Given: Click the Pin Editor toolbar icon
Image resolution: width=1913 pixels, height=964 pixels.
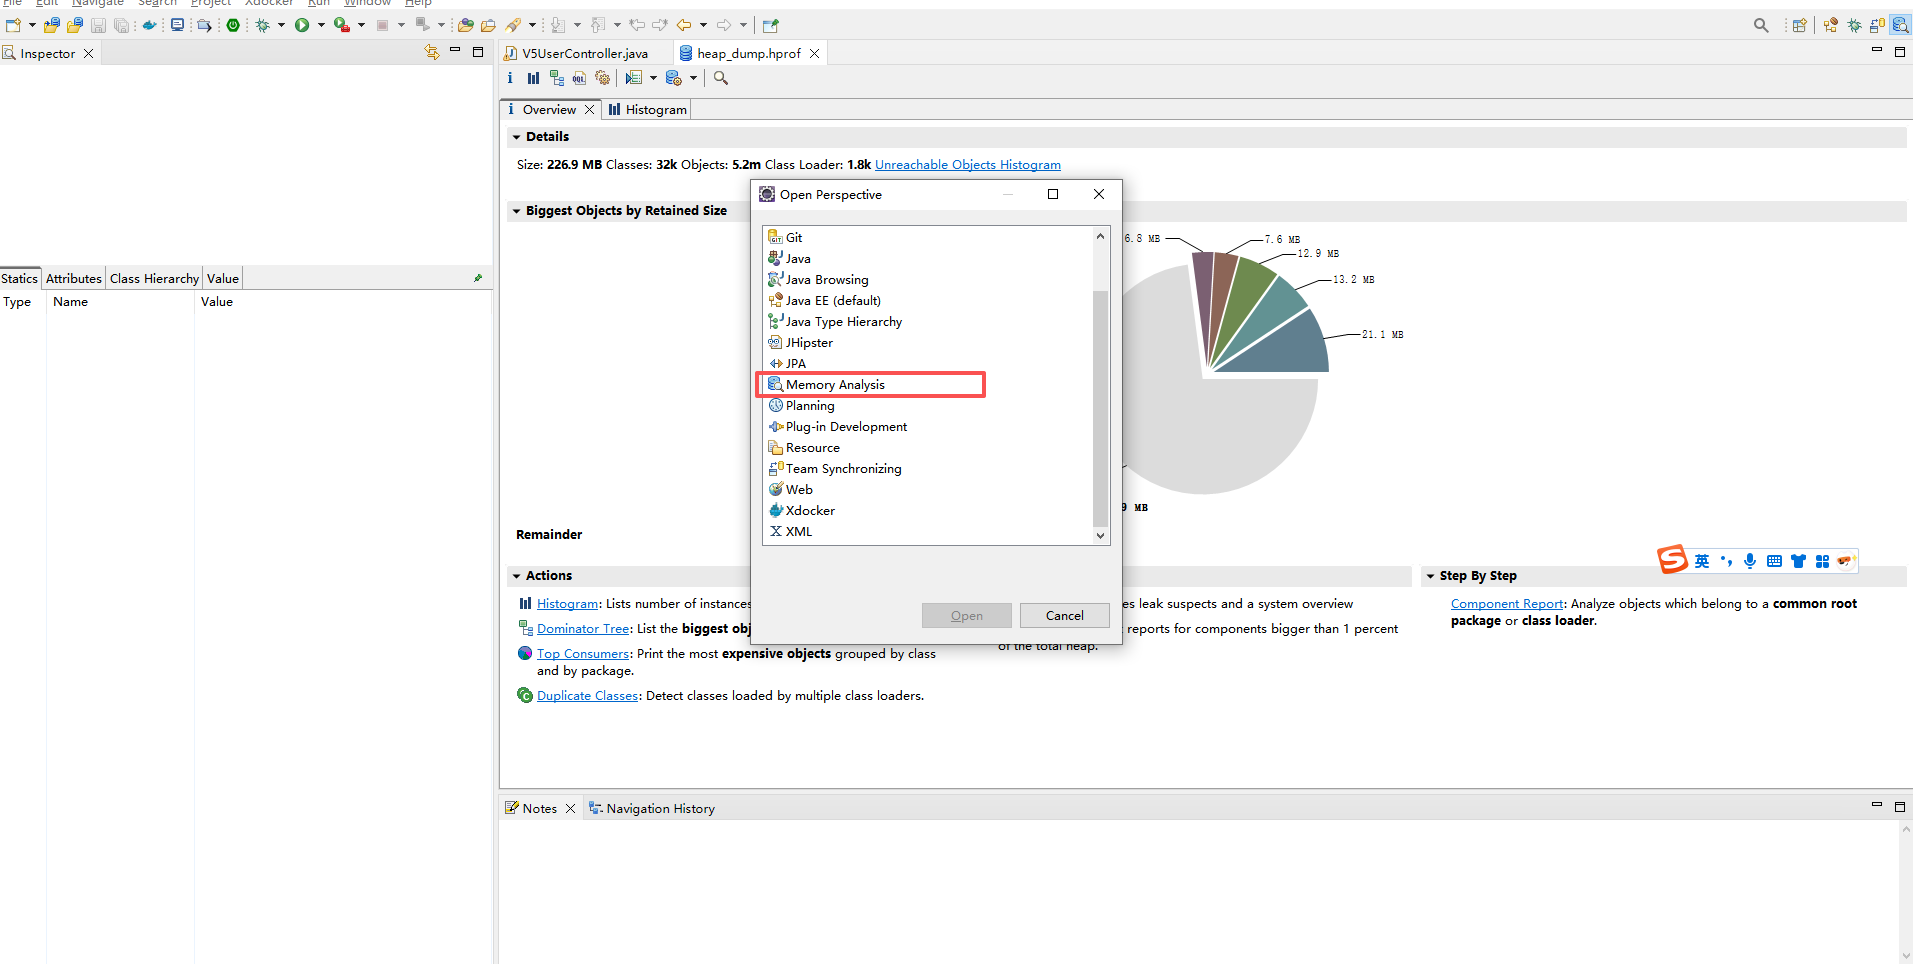Looking at the screenshot, I should coord(770,25).
